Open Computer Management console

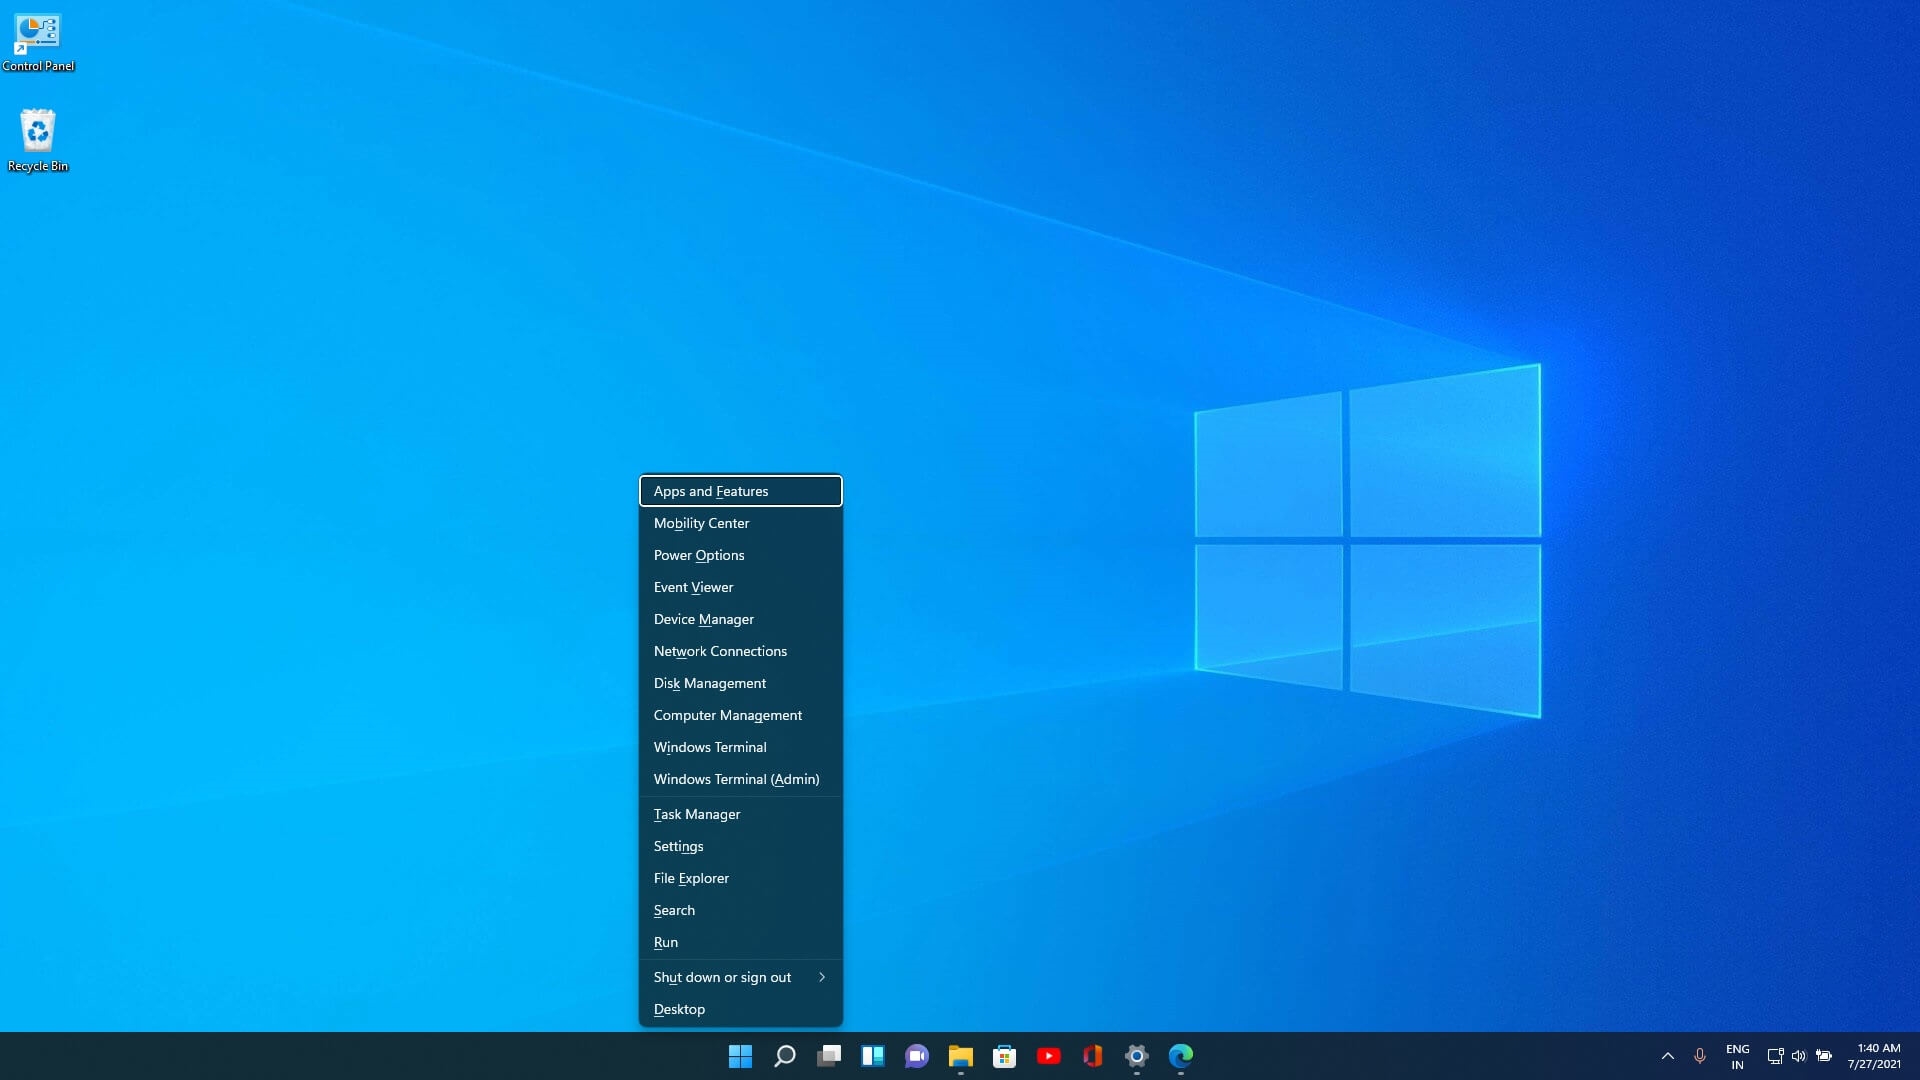(x=728, y=715)
